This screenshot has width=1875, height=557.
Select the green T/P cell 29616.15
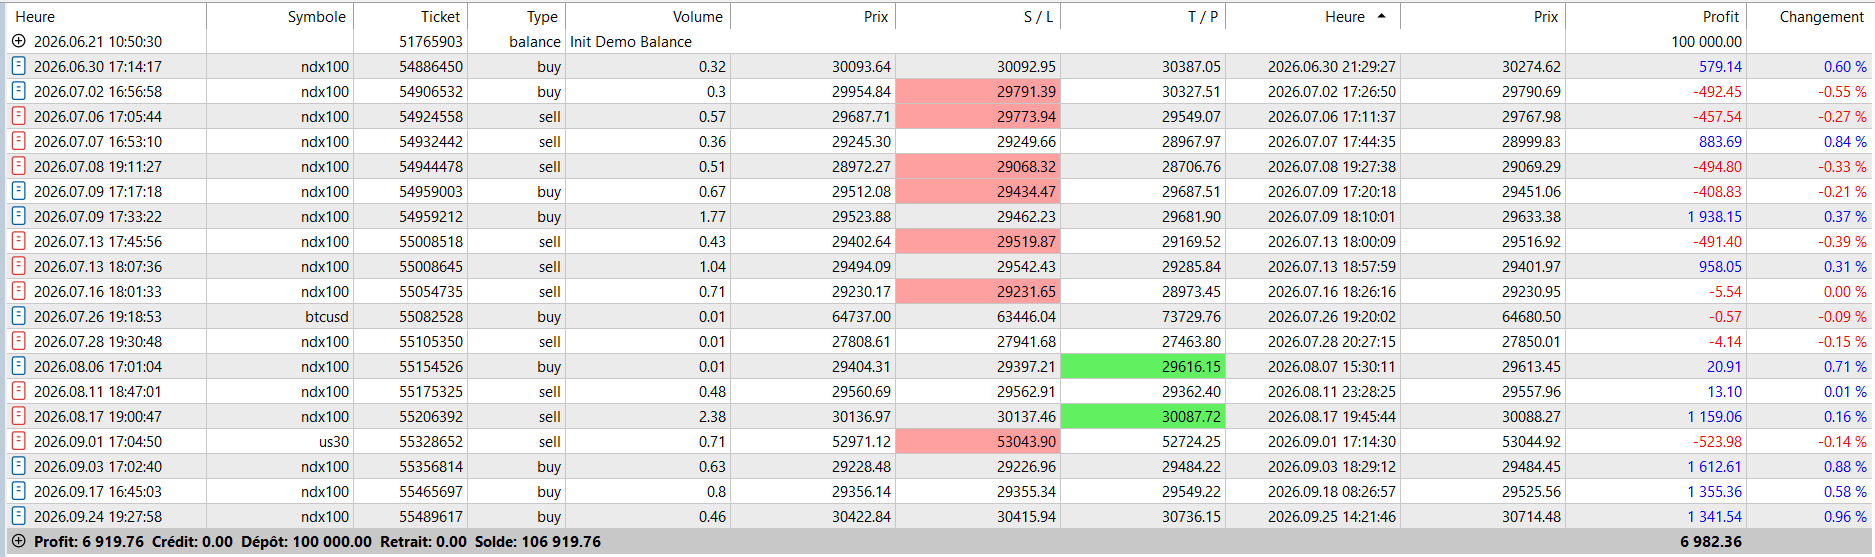click(x=1143, y=366)
